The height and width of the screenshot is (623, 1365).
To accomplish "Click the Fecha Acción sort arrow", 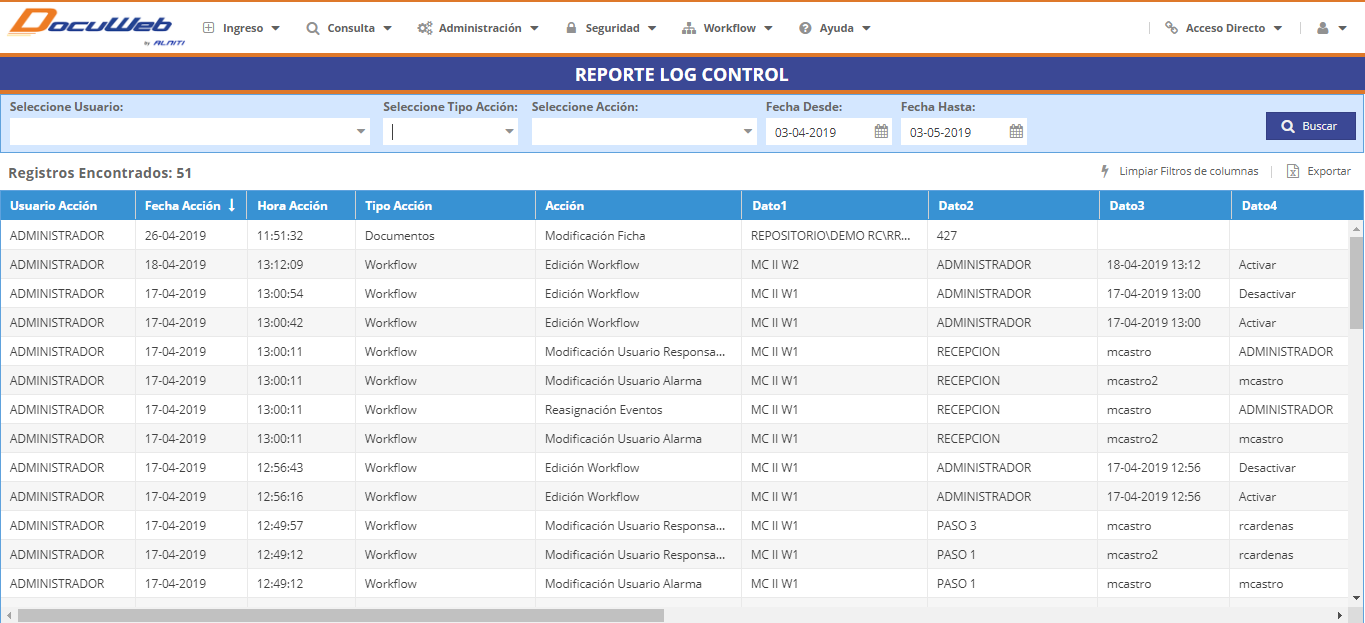I will coord(232,205).
